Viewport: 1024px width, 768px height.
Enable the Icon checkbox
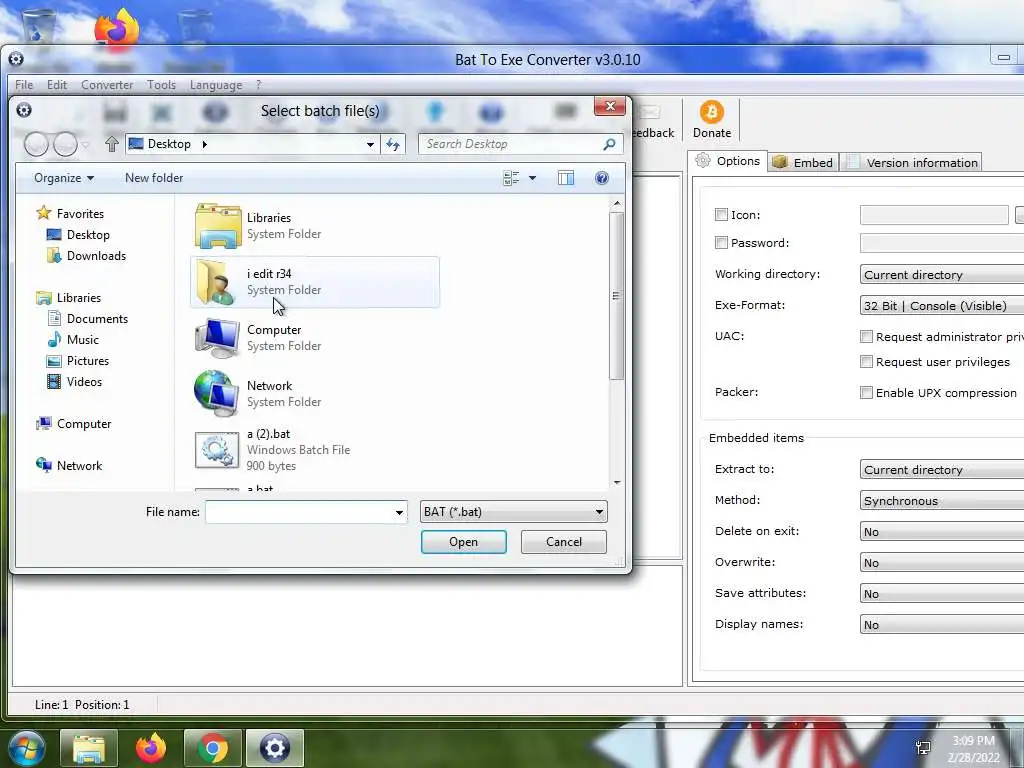[x=721, y=215]
